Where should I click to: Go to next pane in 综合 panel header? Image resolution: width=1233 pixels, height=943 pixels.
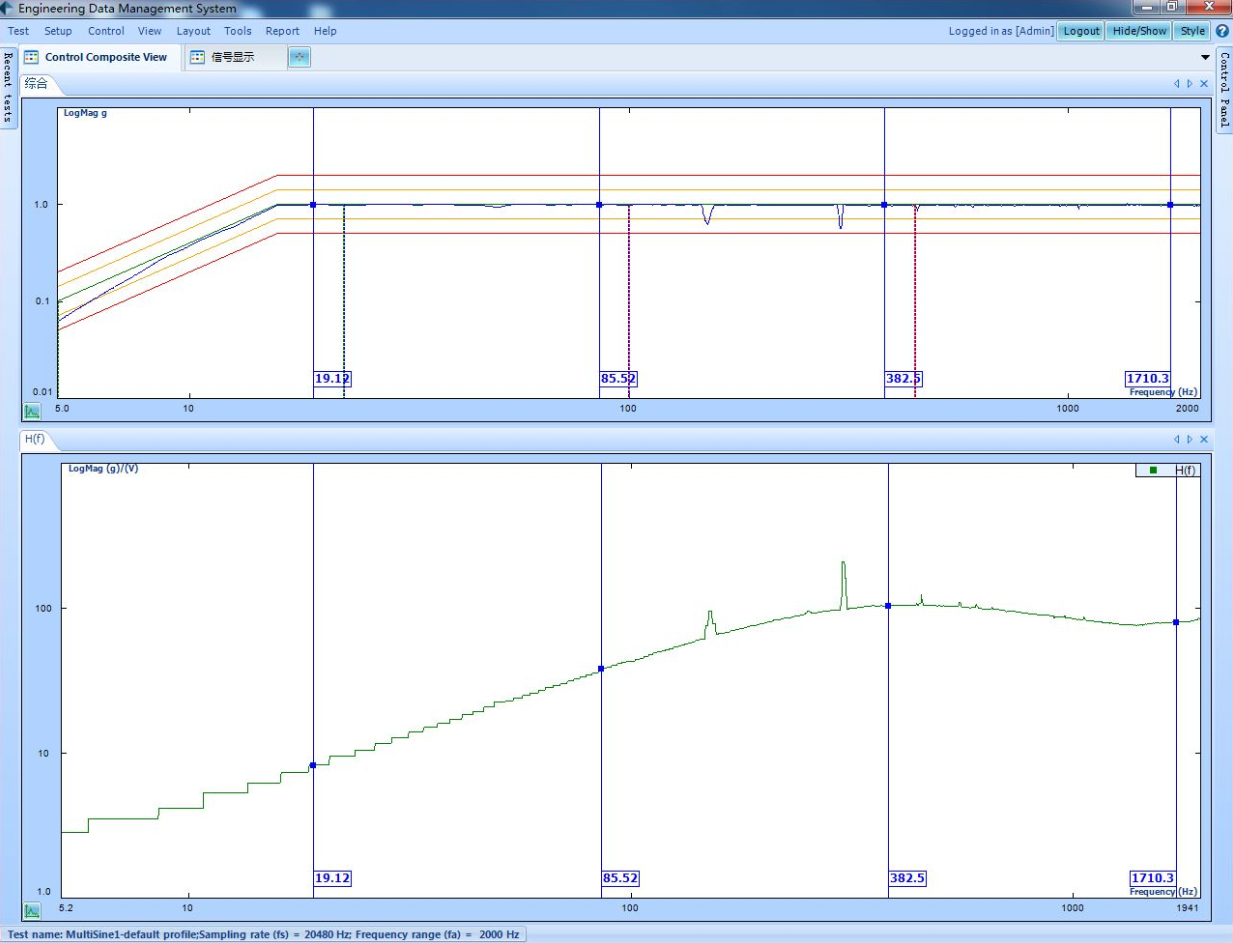(x=1190, y=84)
